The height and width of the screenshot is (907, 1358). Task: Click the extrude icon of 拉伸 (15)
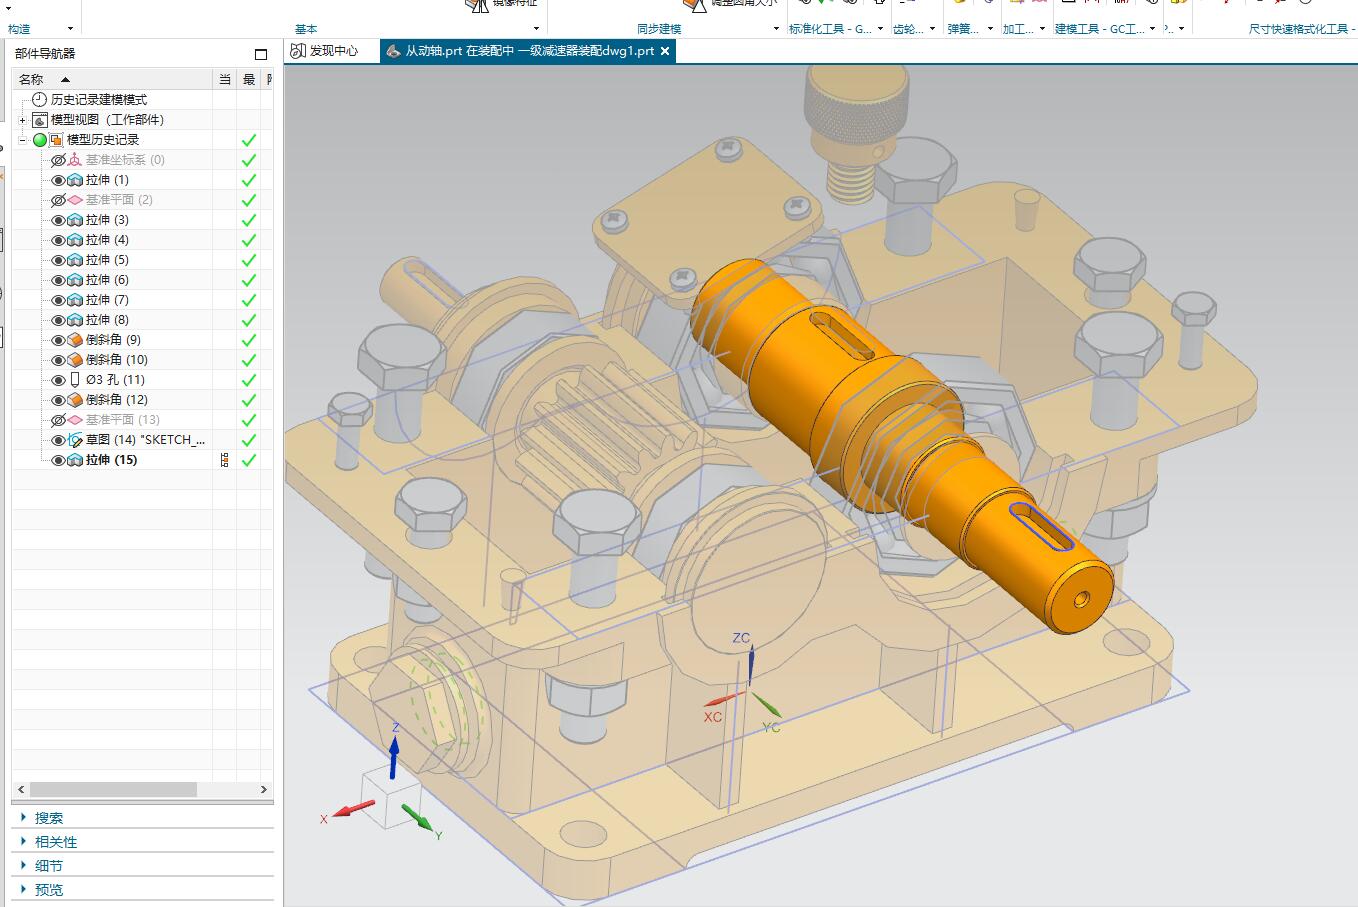75,460
